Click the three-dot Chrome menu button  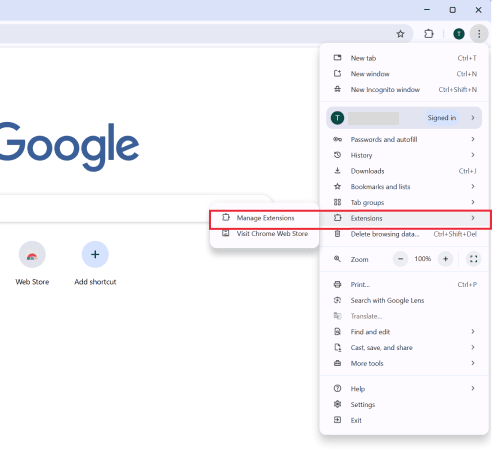coord(479,34)
